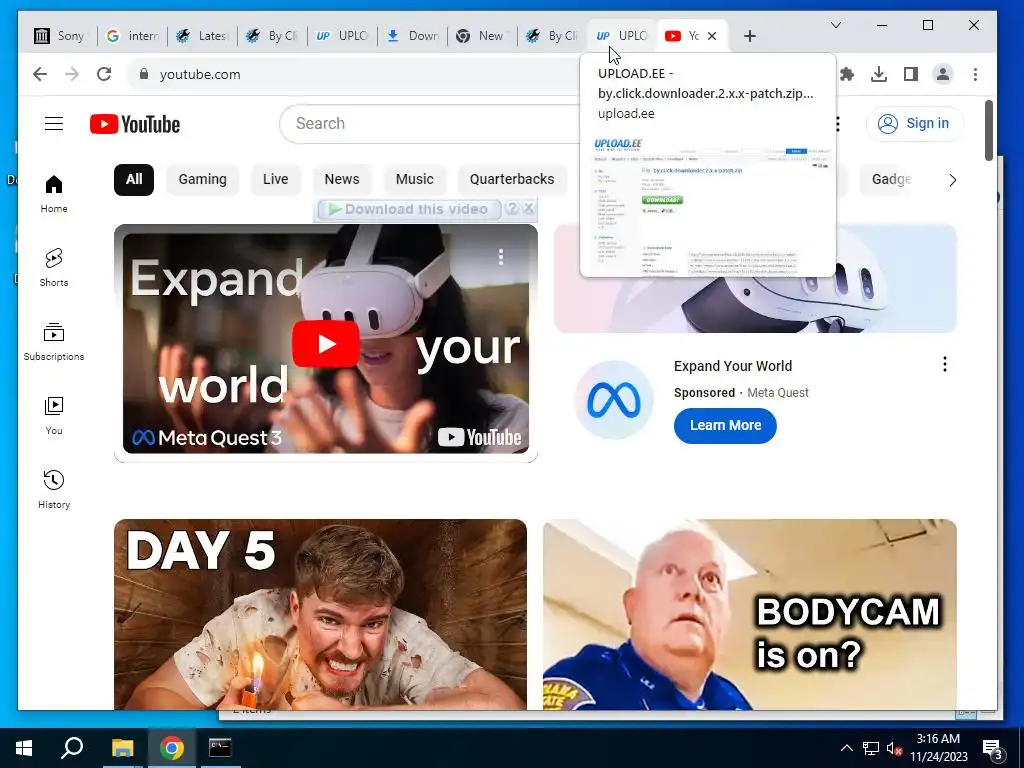1024x768 pixels.
Task: Open the Expand Your World title link
Action: click(733, 366)
